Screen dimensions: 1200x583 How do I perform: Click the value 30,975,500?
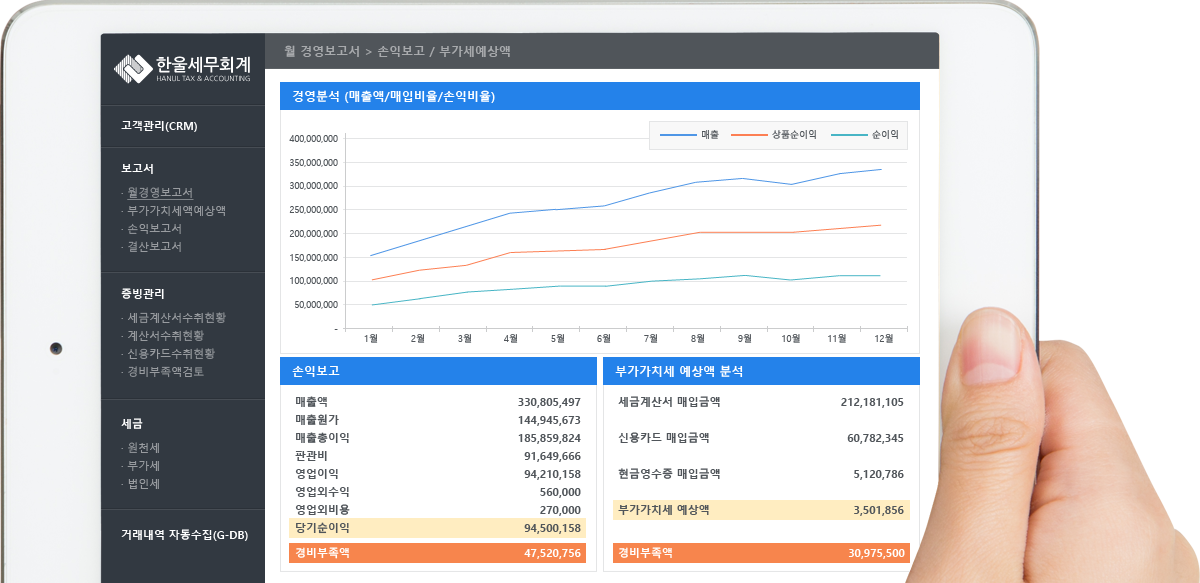[x=876, y=553]
